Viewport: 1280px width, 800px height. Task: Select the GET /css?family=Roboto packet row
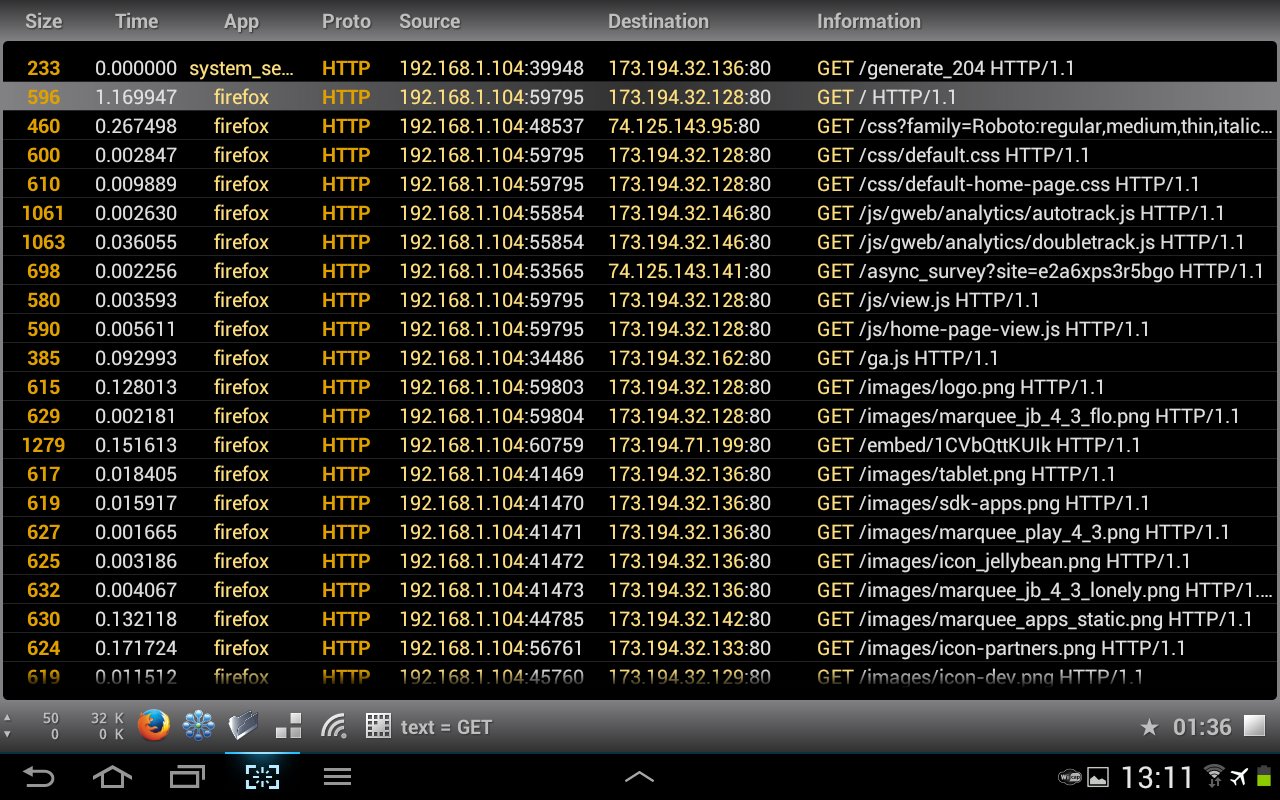[x=640, y=126]
